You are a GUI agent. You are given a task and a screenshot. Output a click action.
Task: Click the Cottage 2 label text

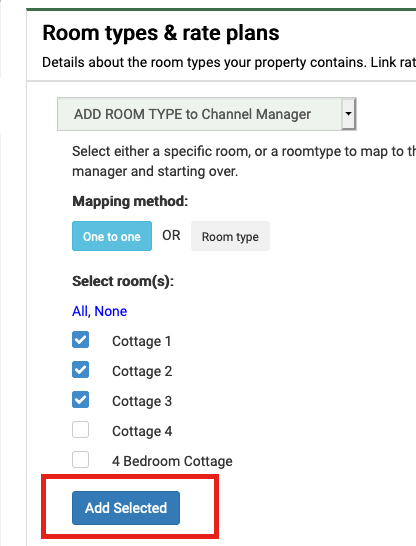[142, 371]
